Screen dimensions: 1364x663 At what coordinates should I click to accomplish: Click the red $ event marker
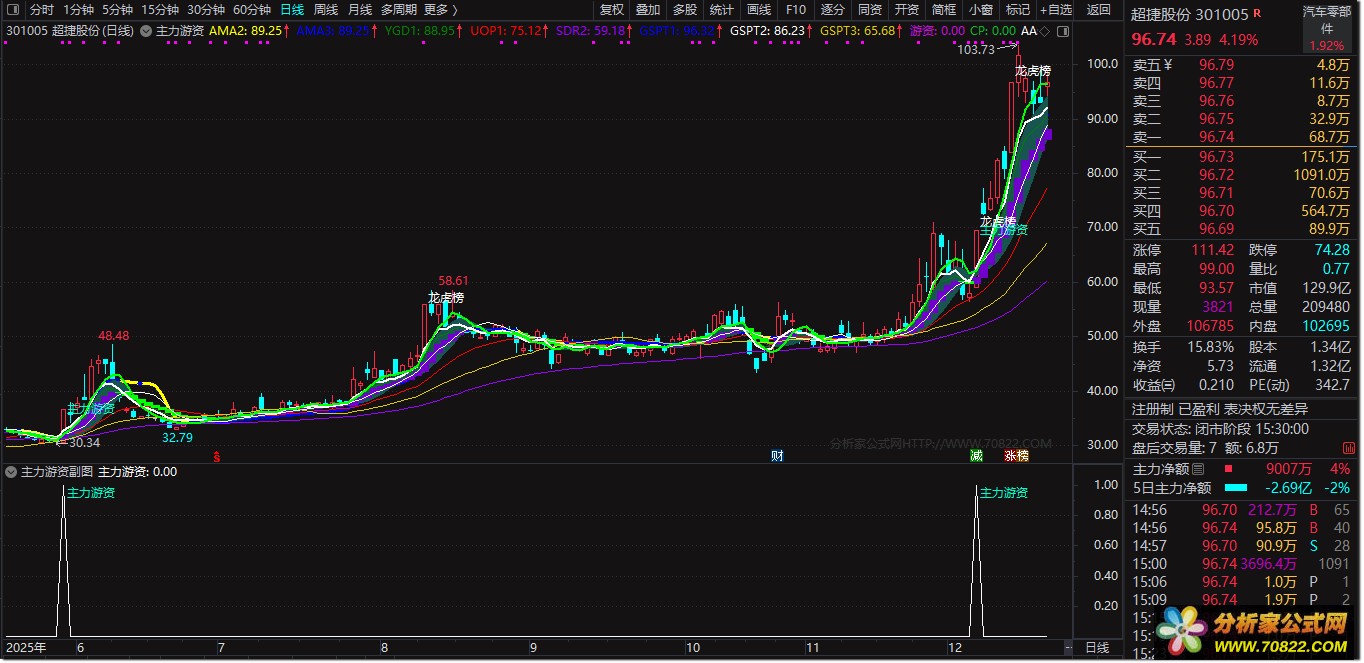(x=217, y=456)
